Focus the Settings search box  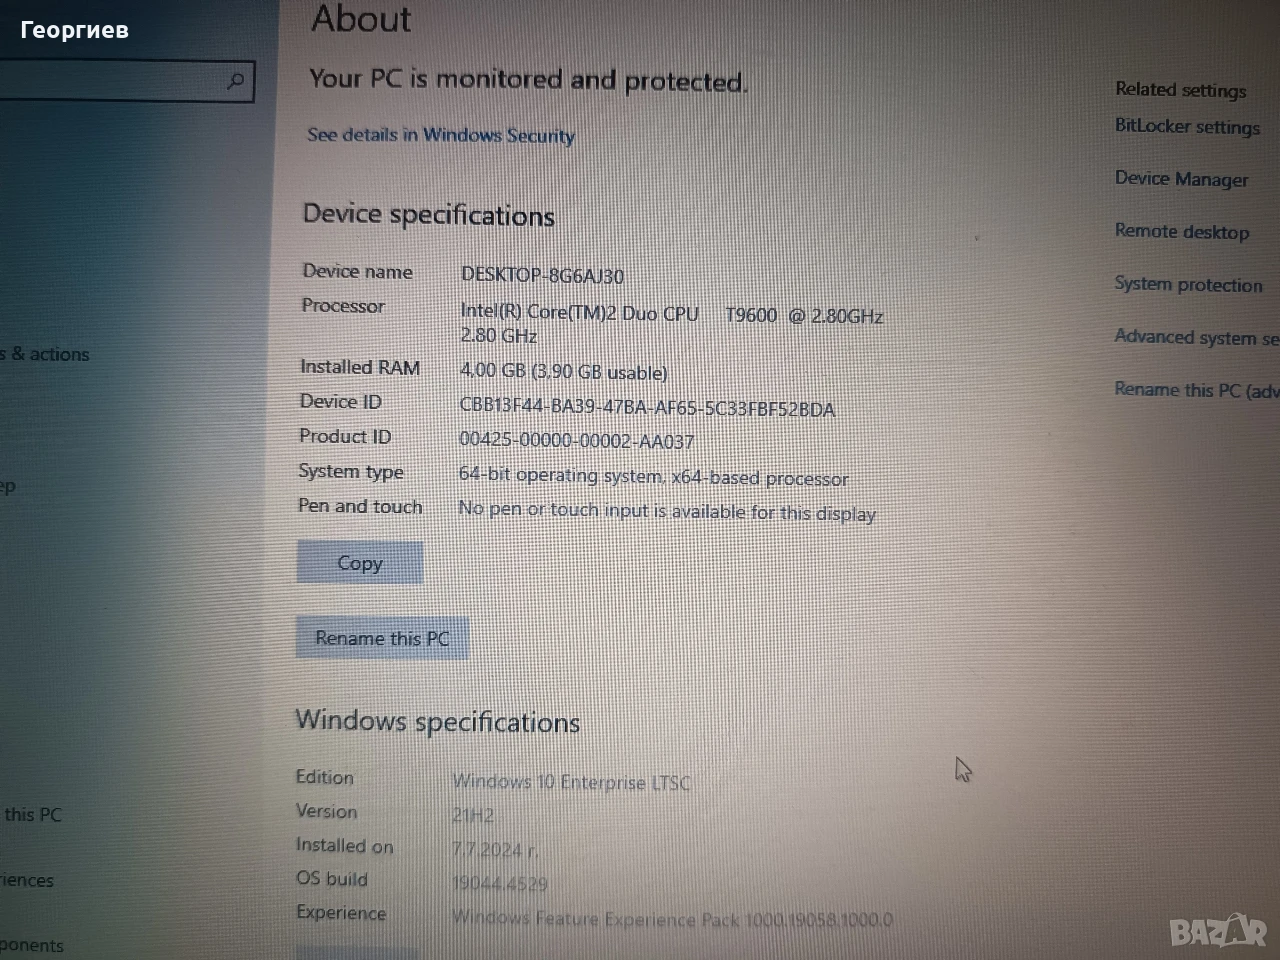127,81
